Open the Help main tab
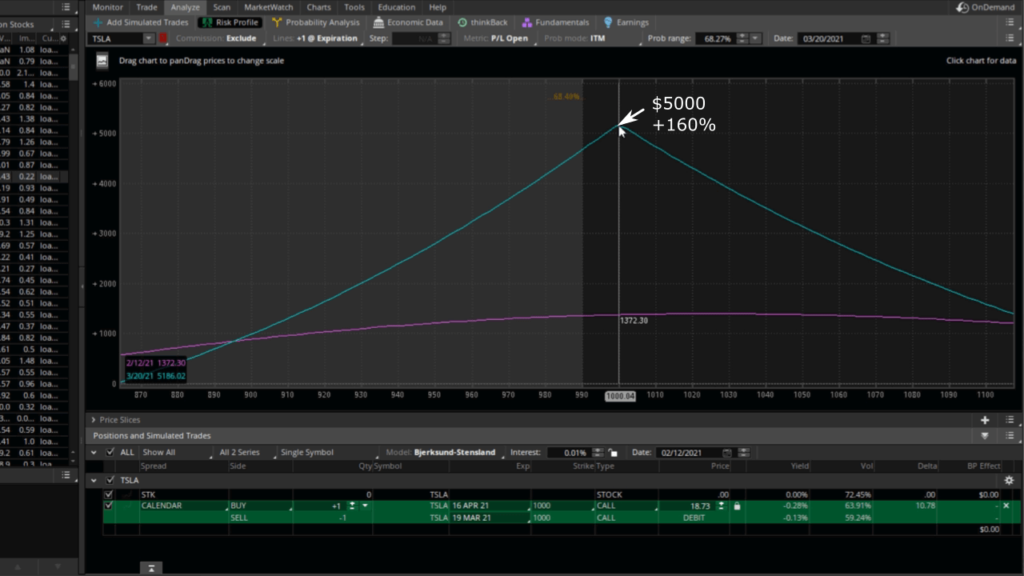This screenshot has height=576, width=1024. click(438, 7)
